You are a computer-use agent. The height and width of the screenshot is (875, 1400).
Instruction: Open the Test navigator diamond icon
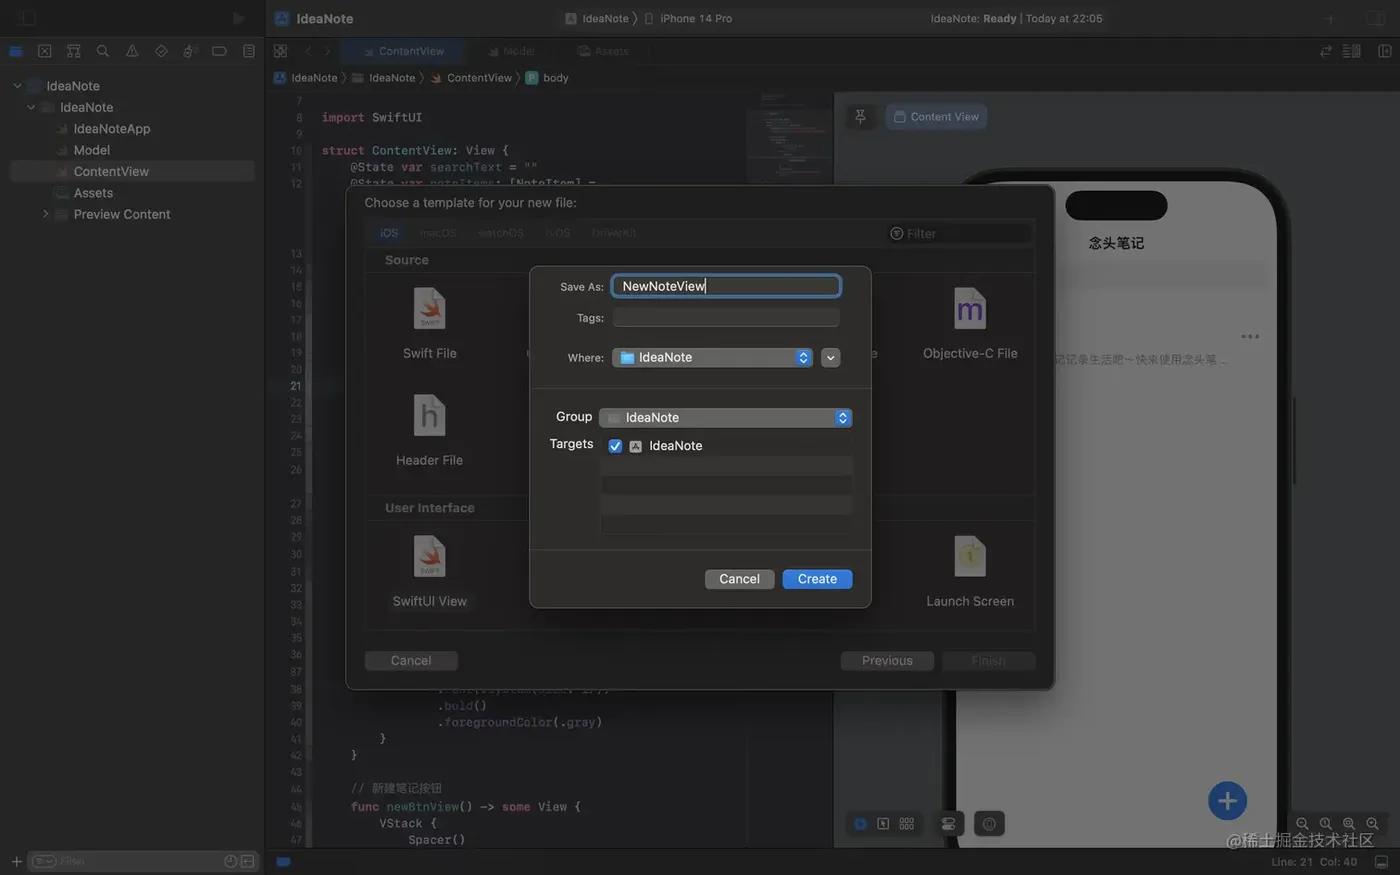pyautogui.click(x=161, y=51)
